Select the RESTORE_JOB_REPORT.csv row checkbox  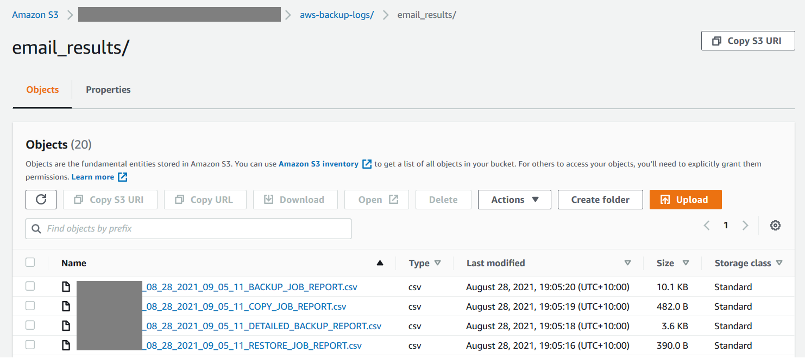[x=30, y=345]
